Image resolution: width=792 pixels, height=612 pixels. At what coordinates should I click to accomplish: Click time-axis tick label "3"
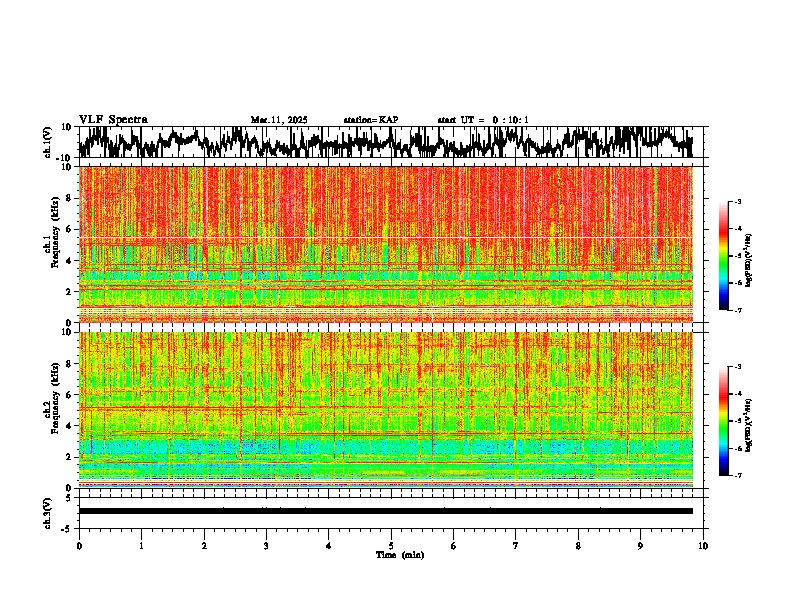[x=266, y=546]
